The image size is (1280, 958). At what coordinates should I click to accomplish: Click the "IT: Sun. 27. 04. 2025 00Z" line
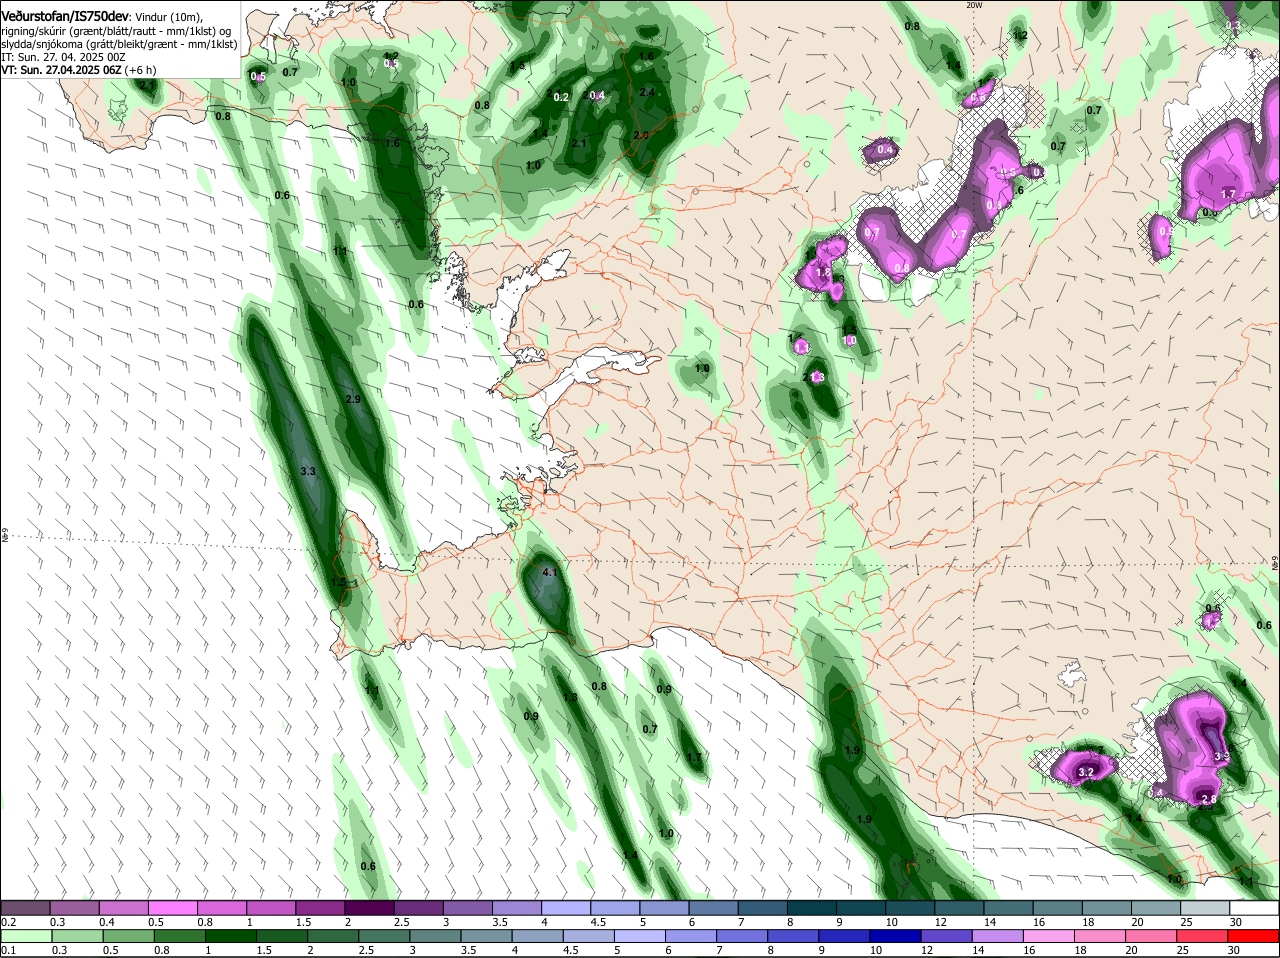click(x=63, y=57)
